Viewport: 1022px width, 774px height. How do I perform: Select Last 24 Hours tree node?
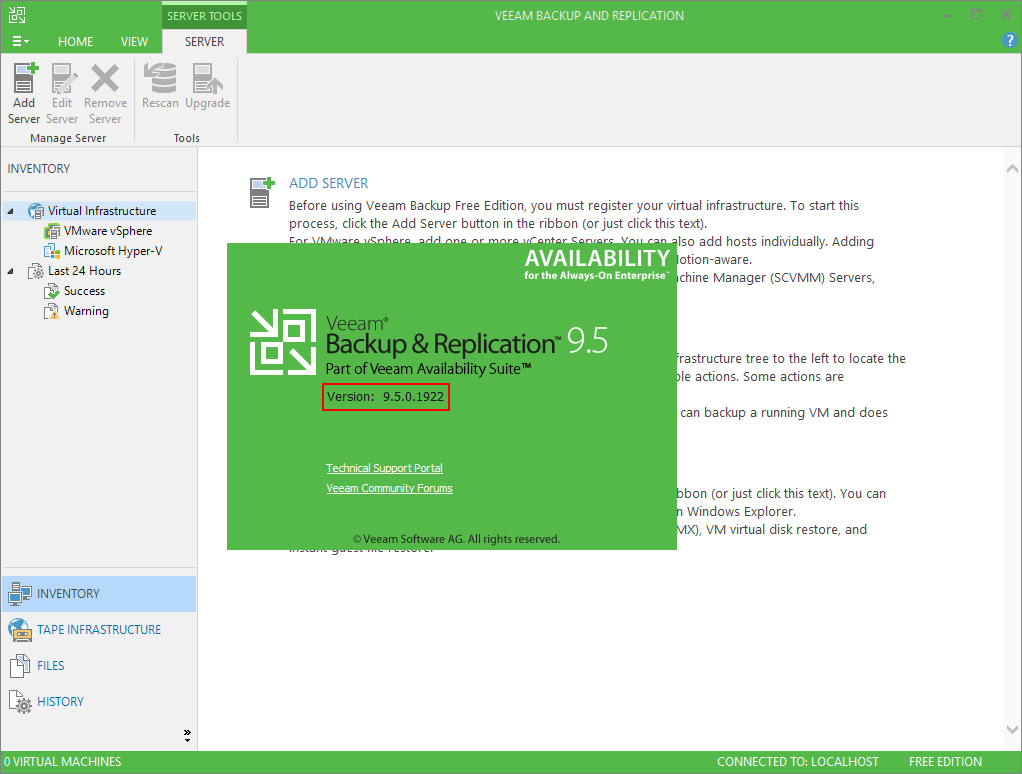[x=84, y=271]
